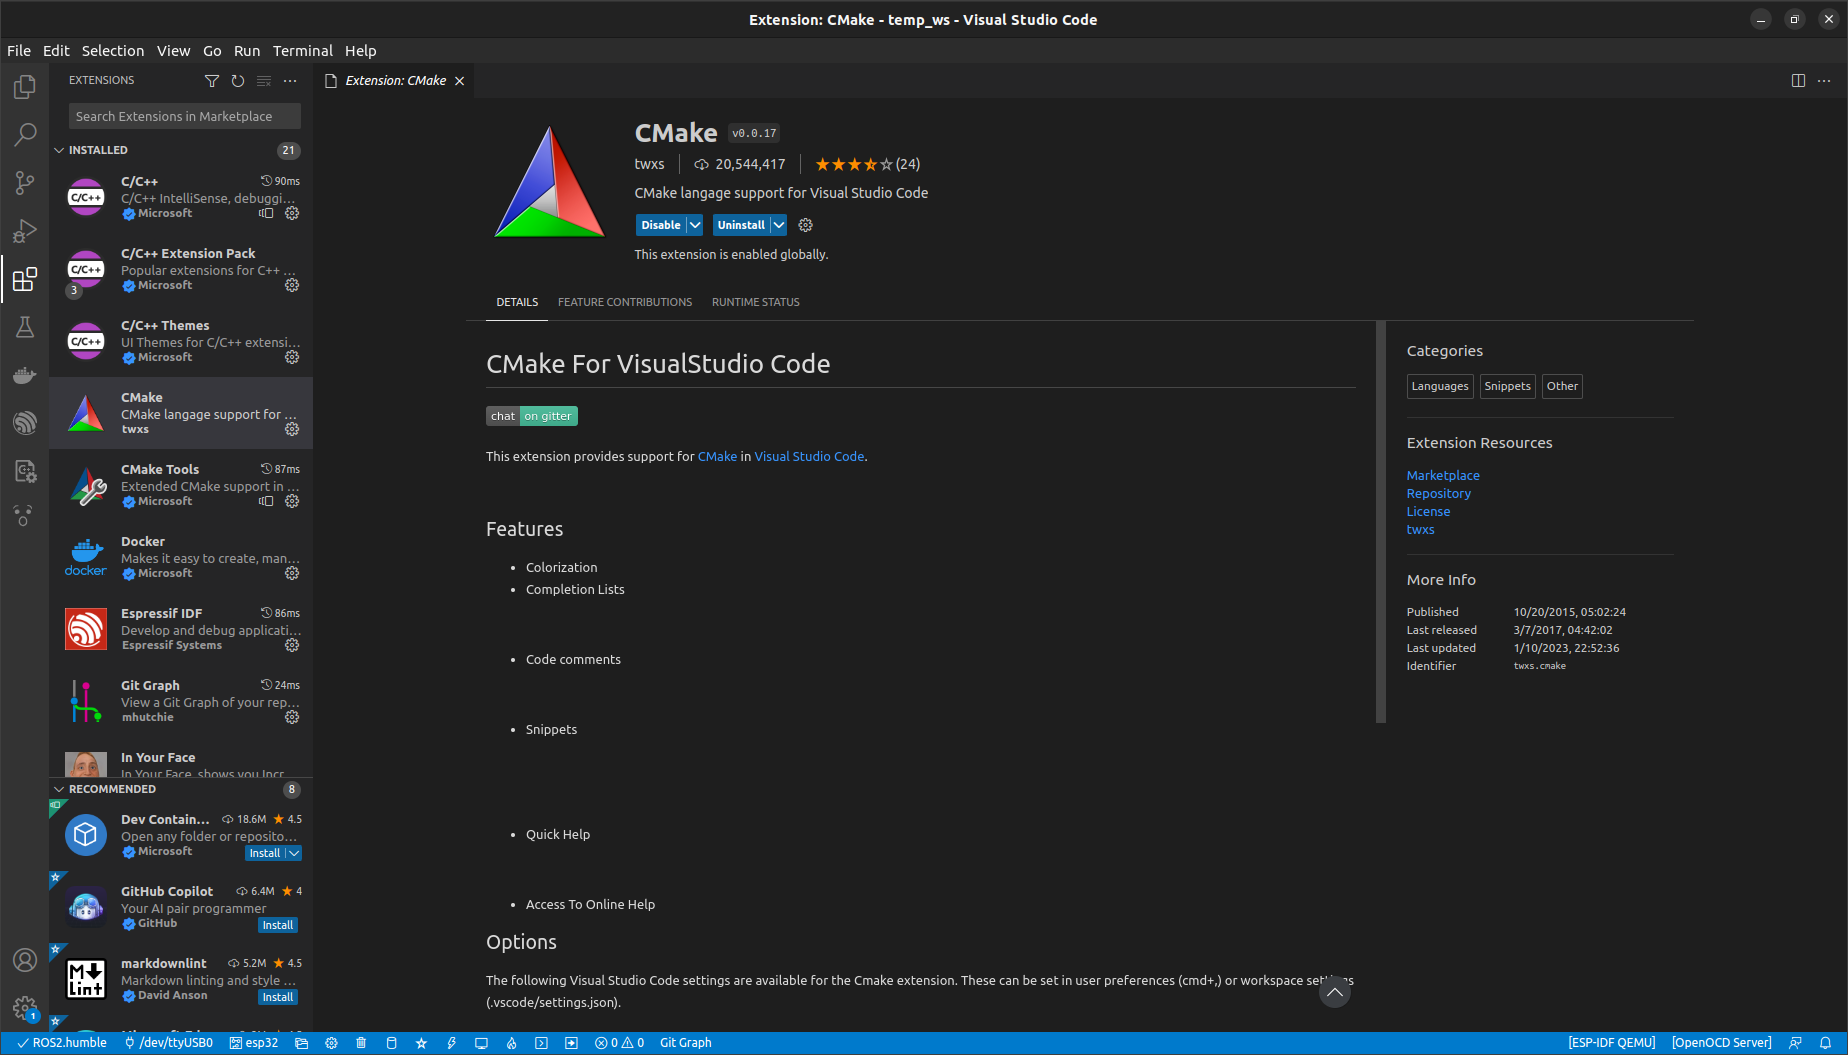Screen dimensions: 1848x1055
Task: Open the Terminal menu
Action: [x=302, y=51]
